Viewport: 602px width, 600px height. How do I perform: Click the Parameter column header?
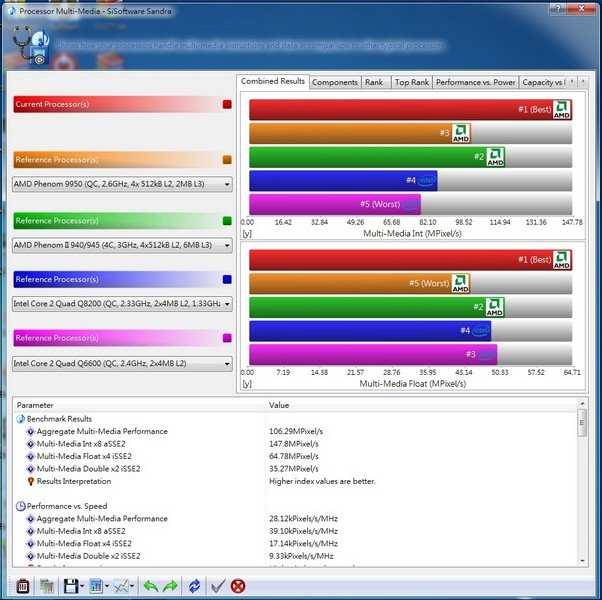[x=139, y=405]
